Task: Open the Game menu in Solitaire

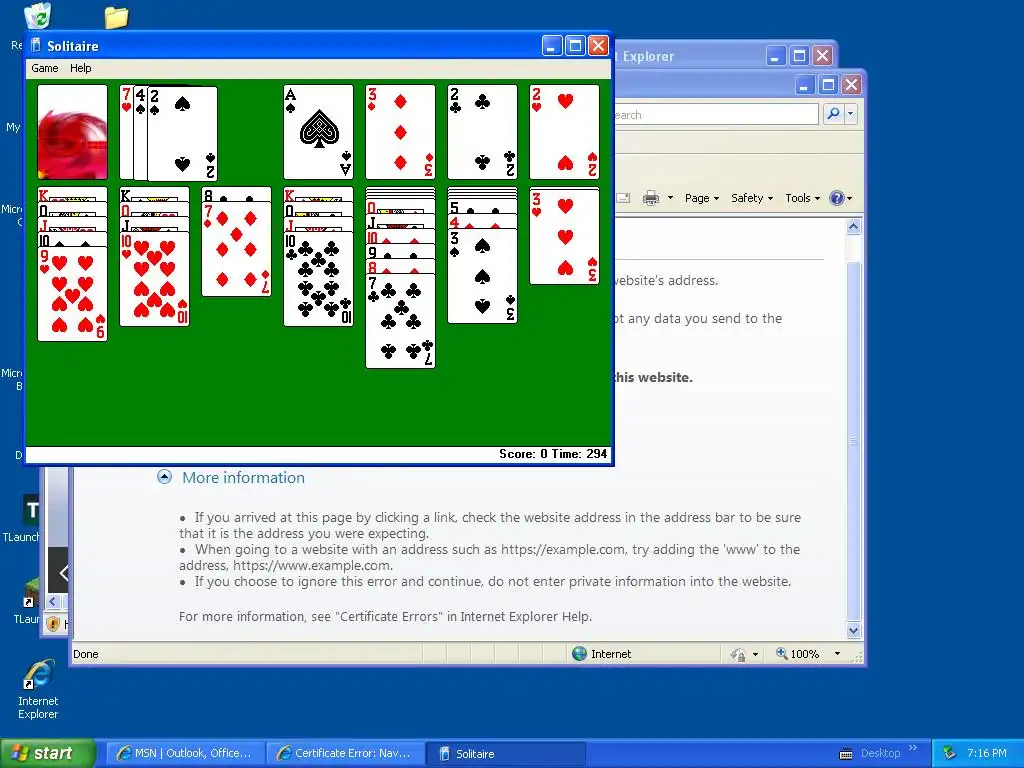Action: [x=44, y=68]
